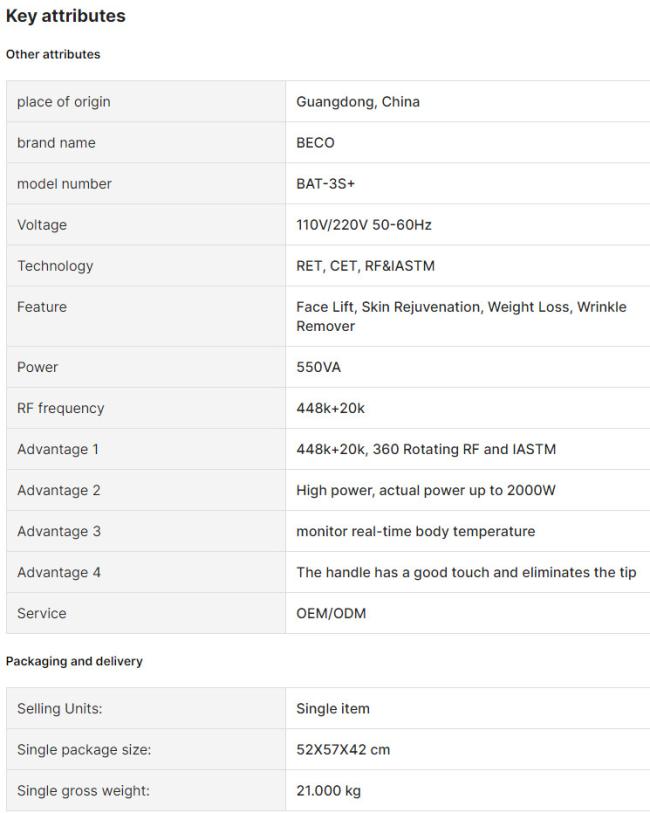Screen dimensions: 650x813
Task: Click the RET, CET, RF&IASTM technology value
Action: (x=365, y=265)
